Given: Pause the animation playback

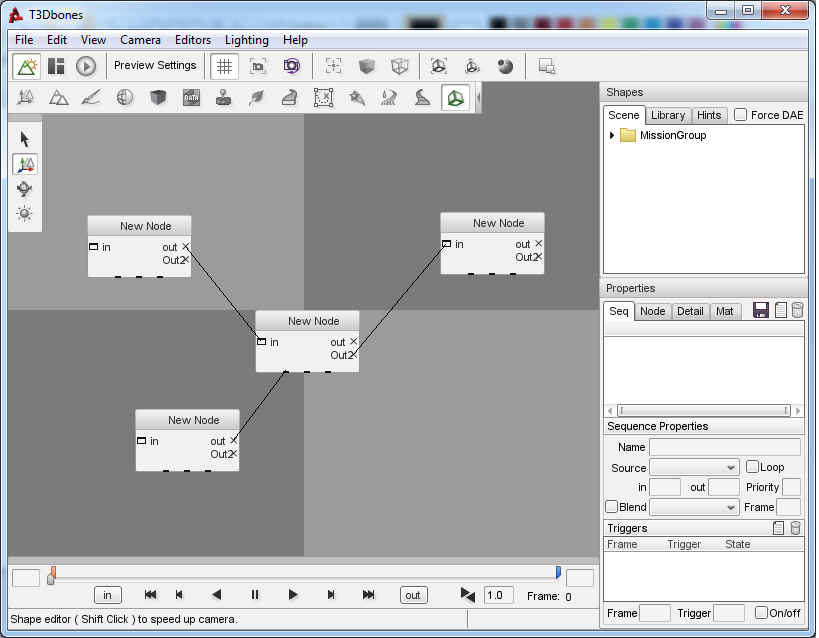Looking at the screenshot, I should tap(255, 595).
